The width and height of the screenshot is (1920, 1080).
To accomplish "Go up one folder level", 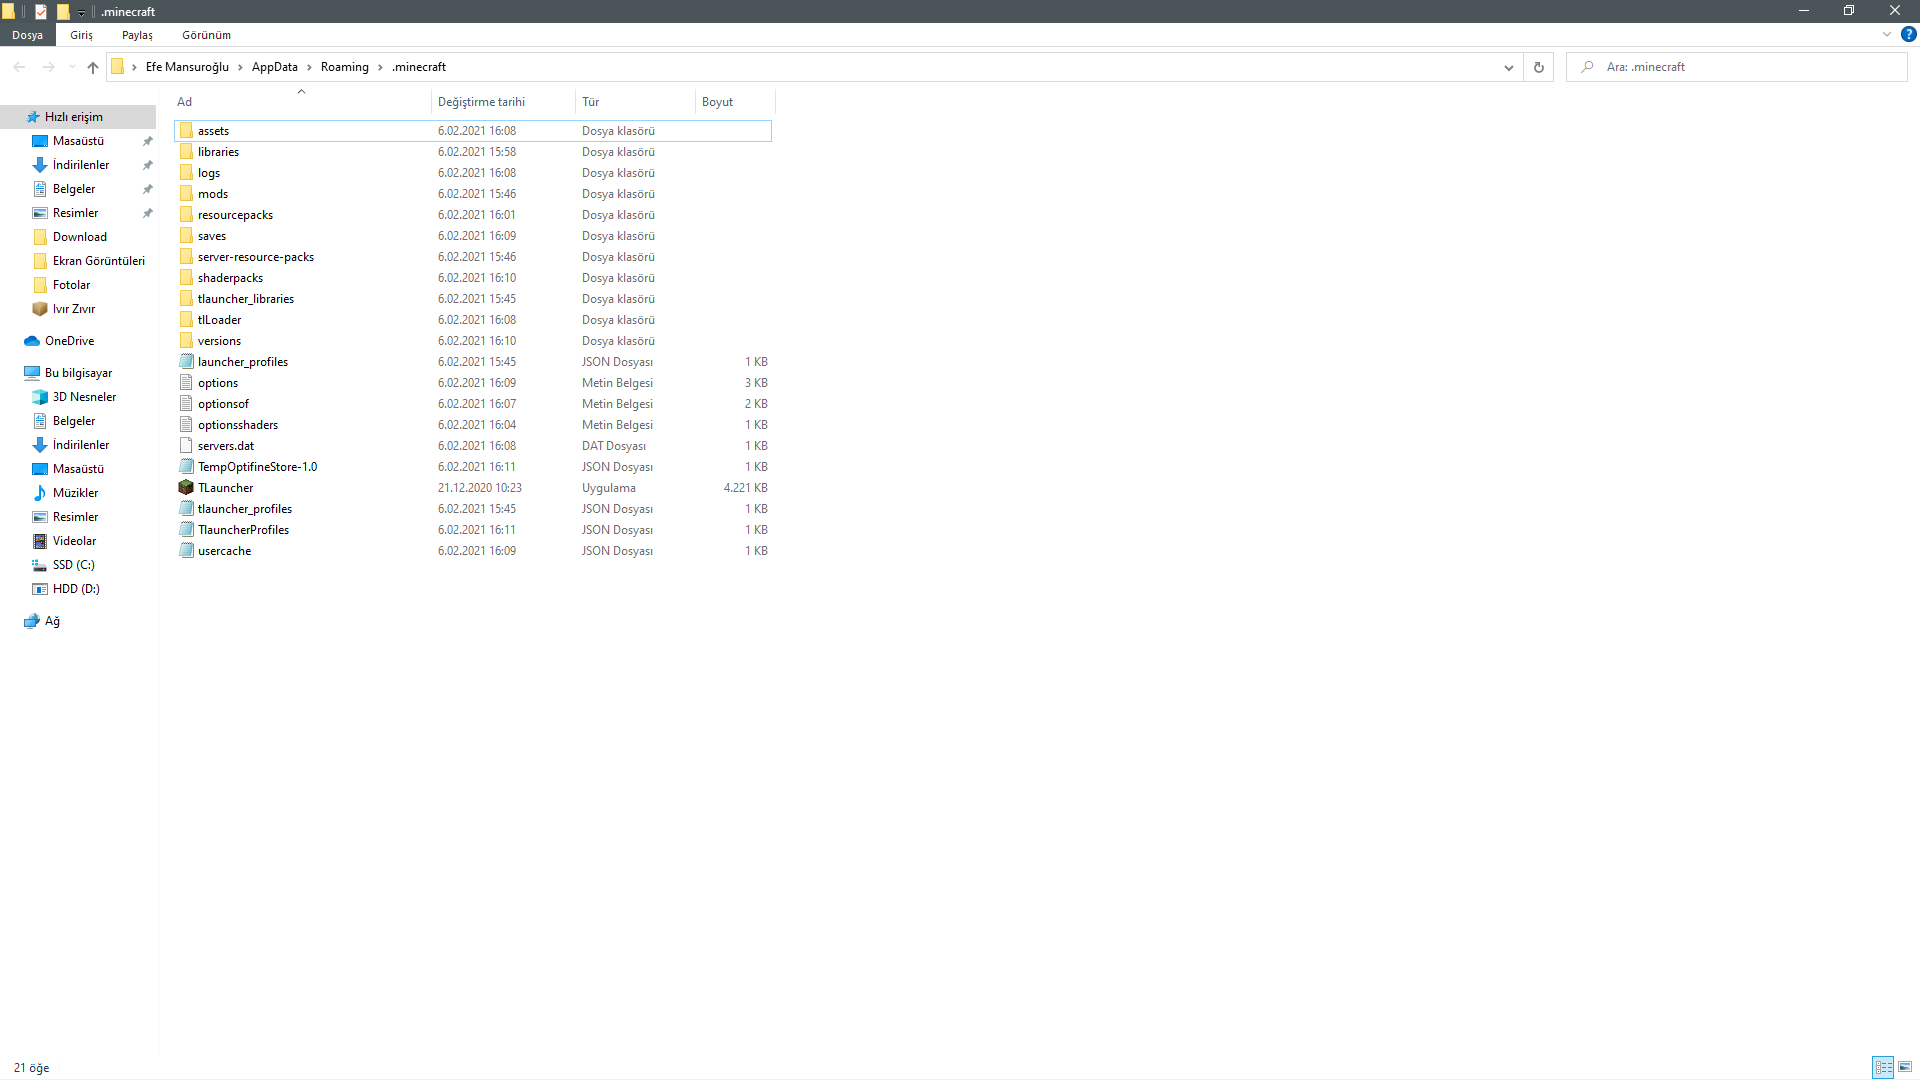I will [x=93, y=67].
